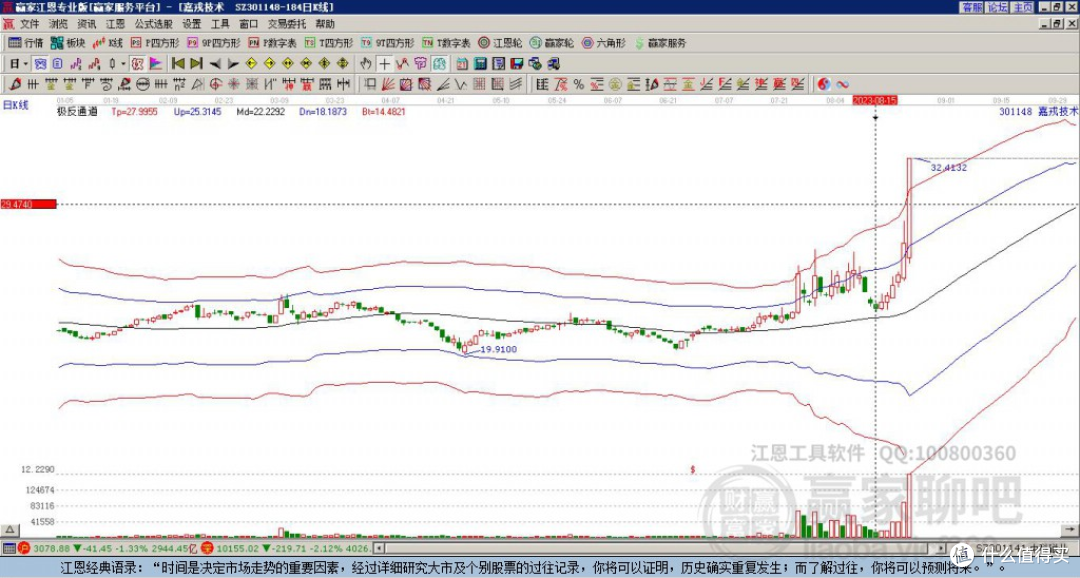
Task: Open the 帮助 menu
Action: 325,24
